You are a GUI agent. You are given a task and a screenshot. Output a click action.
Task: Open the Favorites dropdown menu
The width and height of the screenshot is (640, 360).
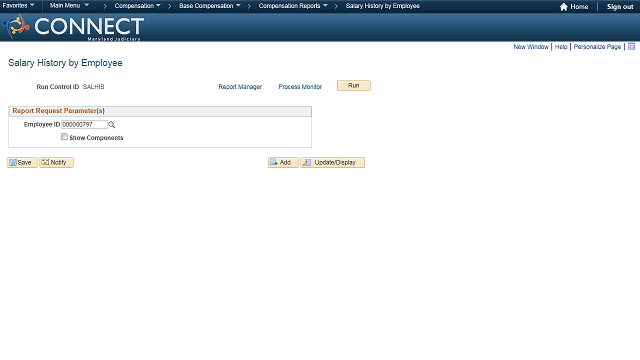(x=18, y=6)
